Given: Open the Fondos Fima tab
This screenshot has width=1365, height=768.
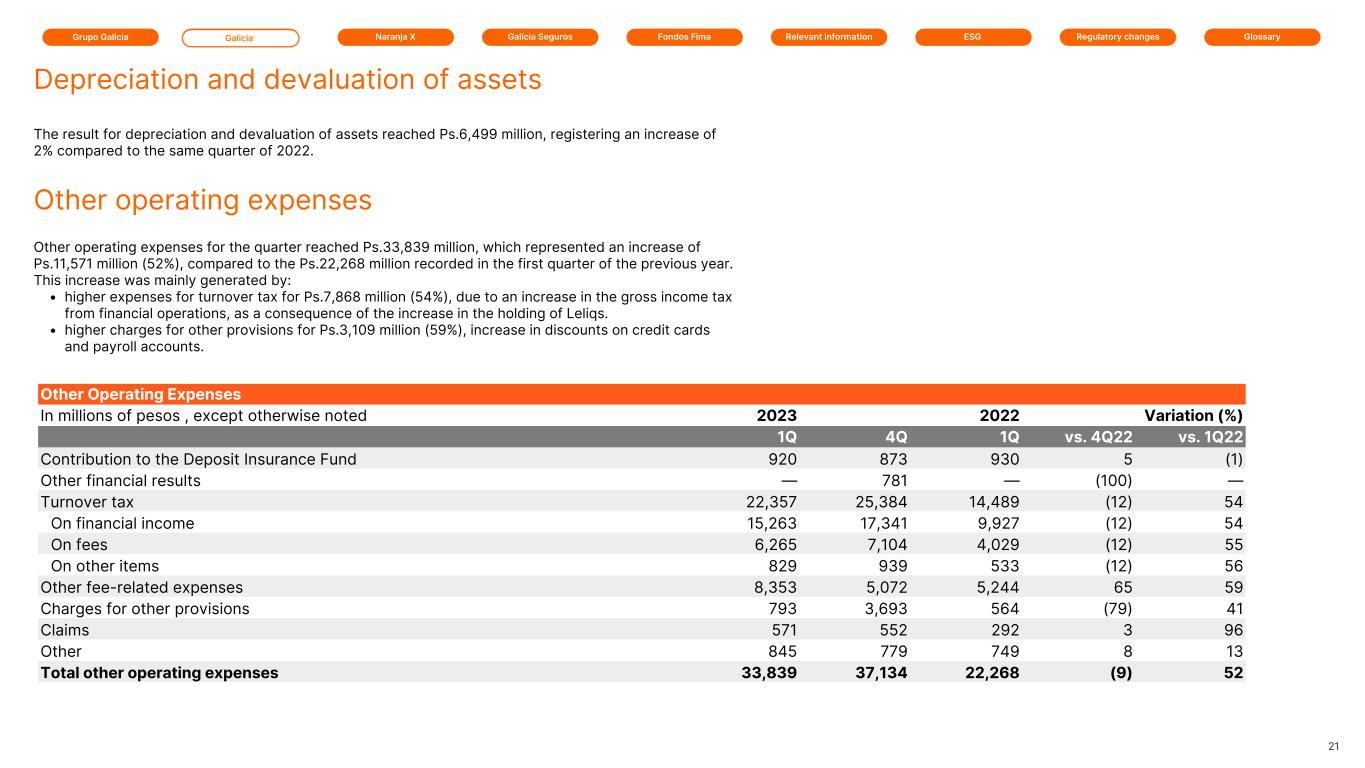Looking at the screenshot, I should coord(684,37).
